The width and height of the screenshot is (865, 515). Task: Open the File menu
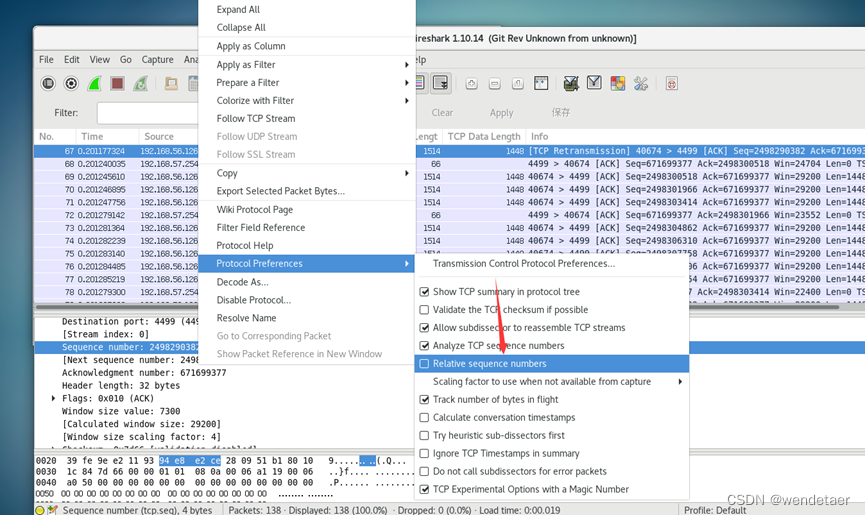tap(46, 60)
